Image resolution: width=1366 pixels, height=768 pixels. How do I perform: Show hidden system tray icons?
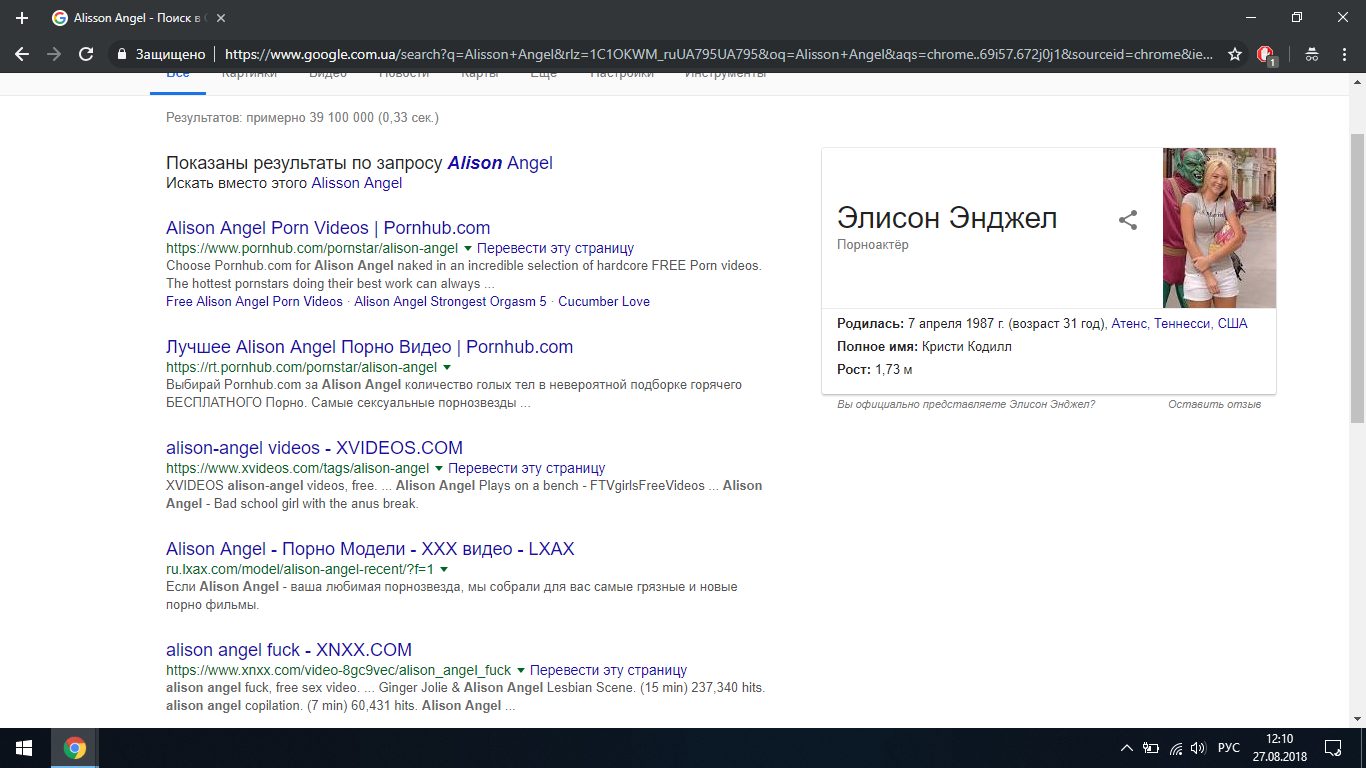pyautogui.click(x=1127, y=748)
